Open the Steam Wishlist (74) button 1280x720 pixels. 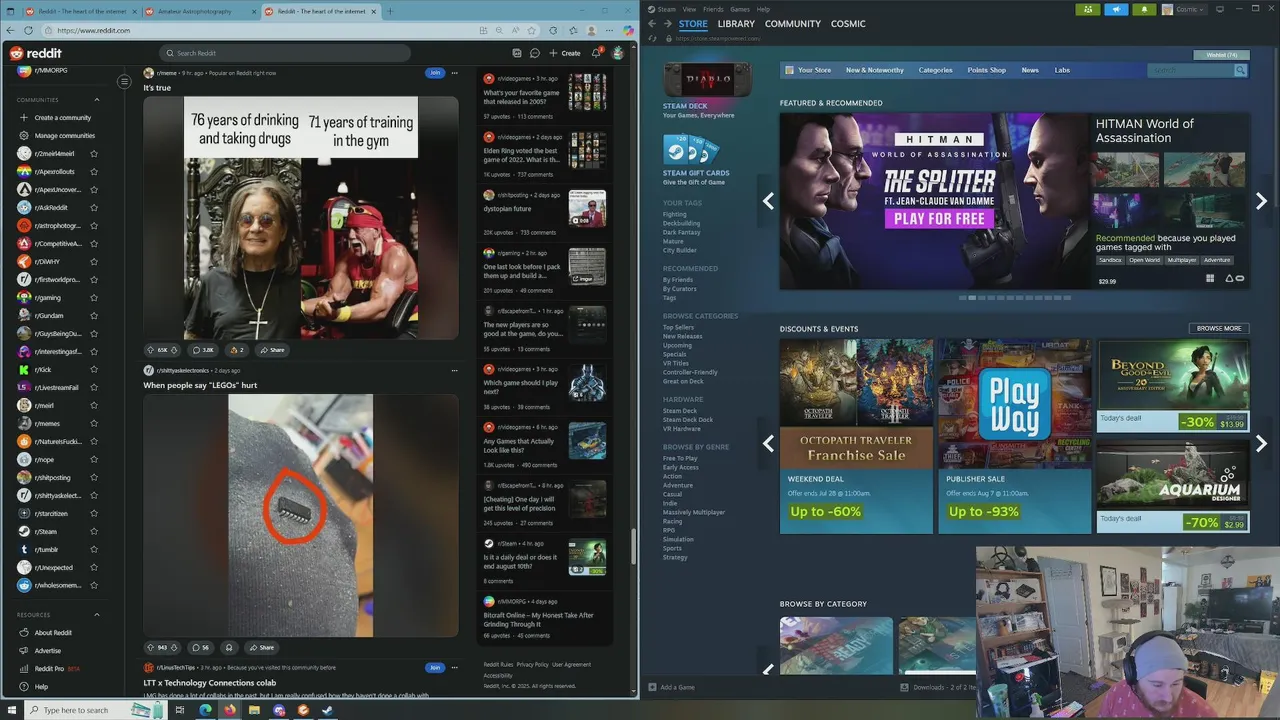(1222, 55)
